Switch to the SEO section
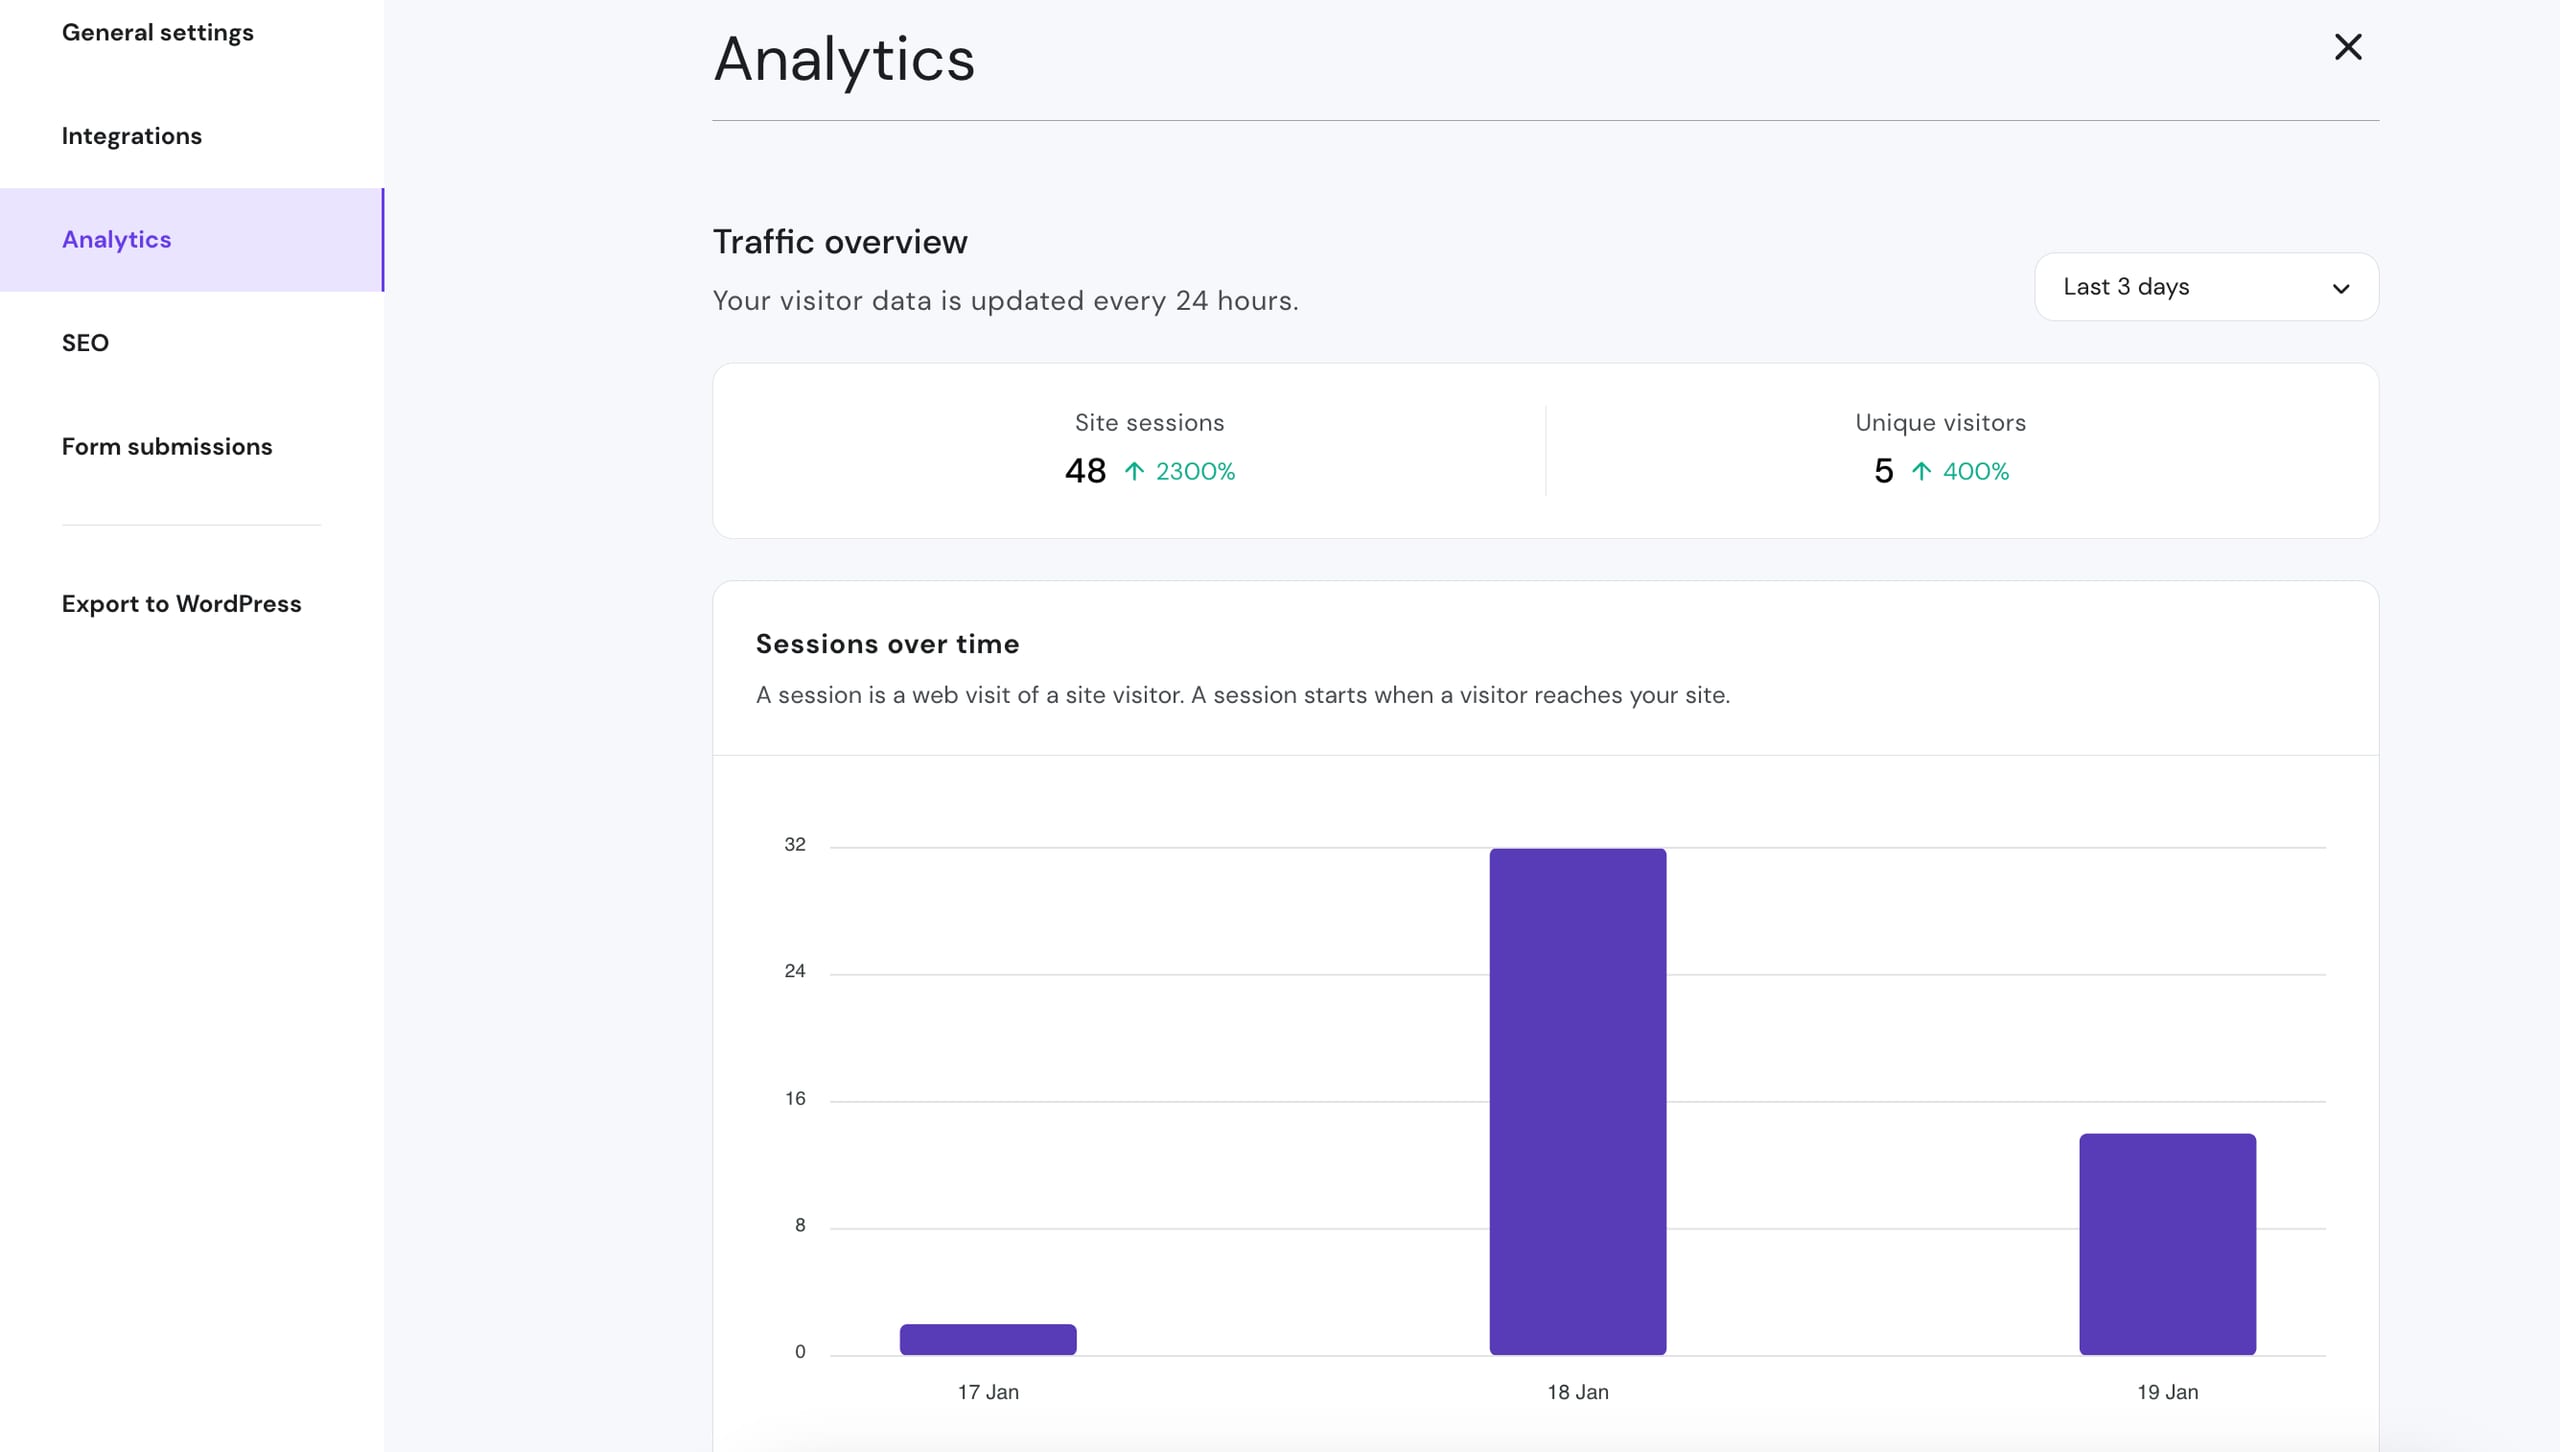Screen dimensions: 2560x1452 [85, 342]
